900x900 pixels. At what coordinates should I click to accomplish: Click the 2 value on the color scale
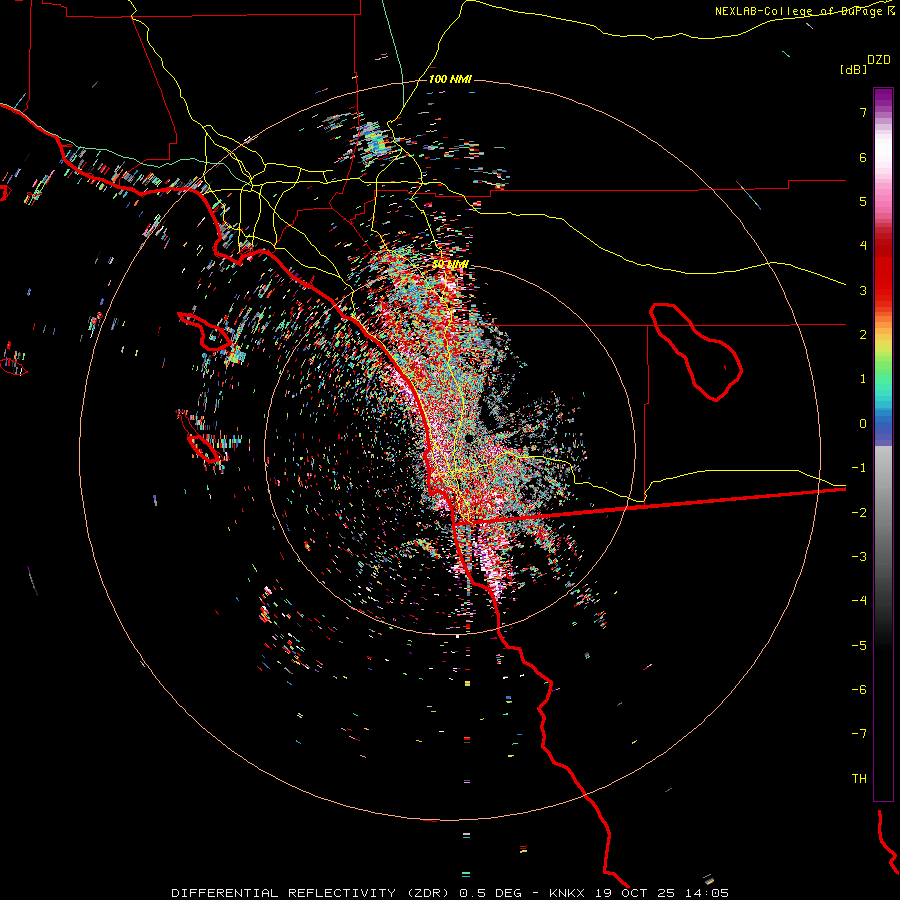pos(863,335)
